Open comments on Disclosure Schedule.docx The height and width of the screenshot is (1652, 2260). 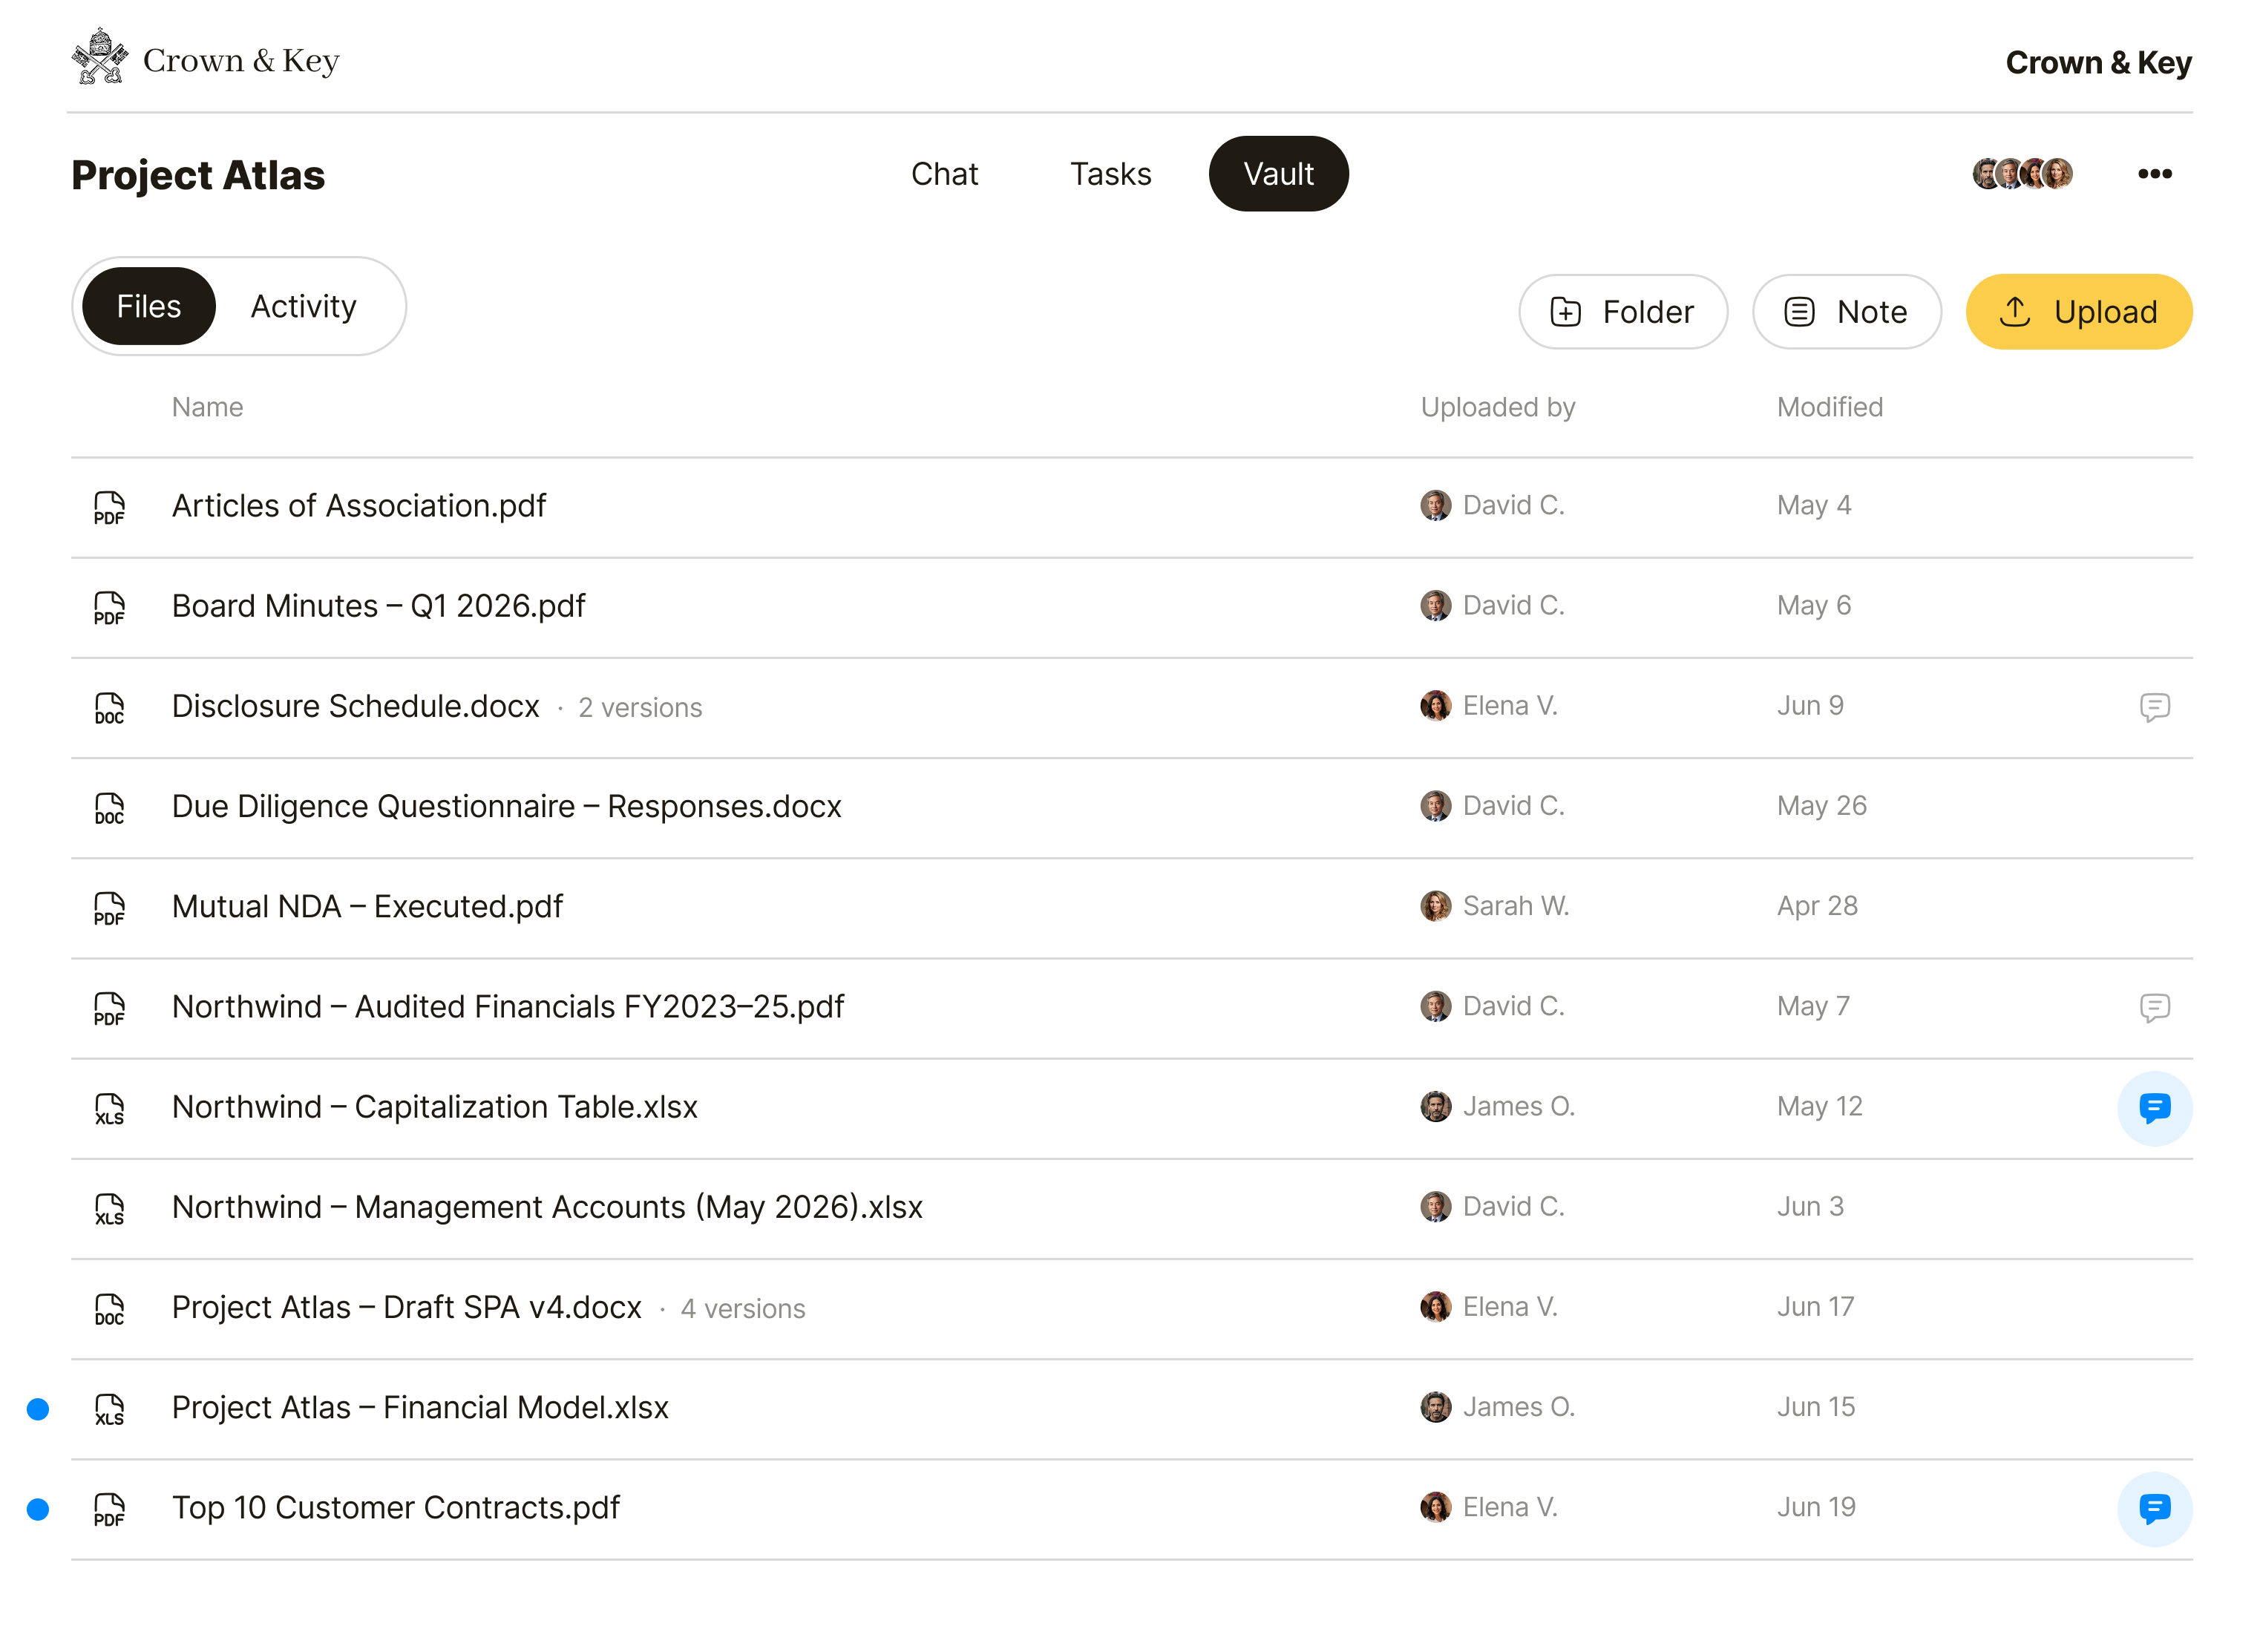pos(2154,707)
